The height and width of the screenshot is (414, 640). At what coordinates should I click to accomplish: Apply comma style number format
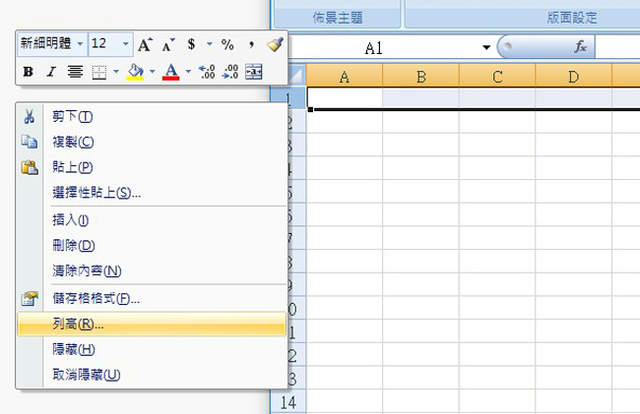pos(251,44)
